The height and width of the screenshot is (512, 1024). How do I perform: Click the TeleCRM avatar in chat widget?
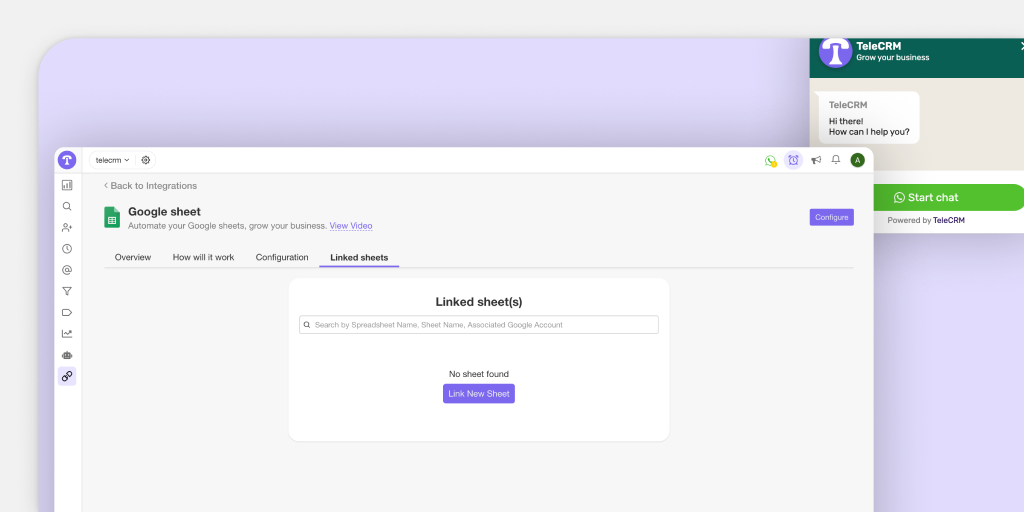pos(835,52)
